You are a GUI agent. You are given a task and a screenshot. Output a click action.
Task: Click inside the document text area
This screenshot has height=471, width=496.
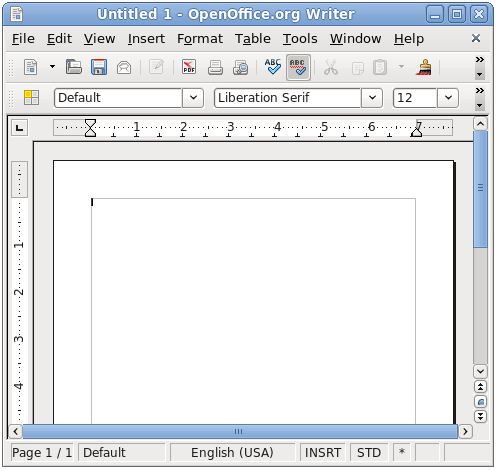pyautogui.click(x=253, y=310)
